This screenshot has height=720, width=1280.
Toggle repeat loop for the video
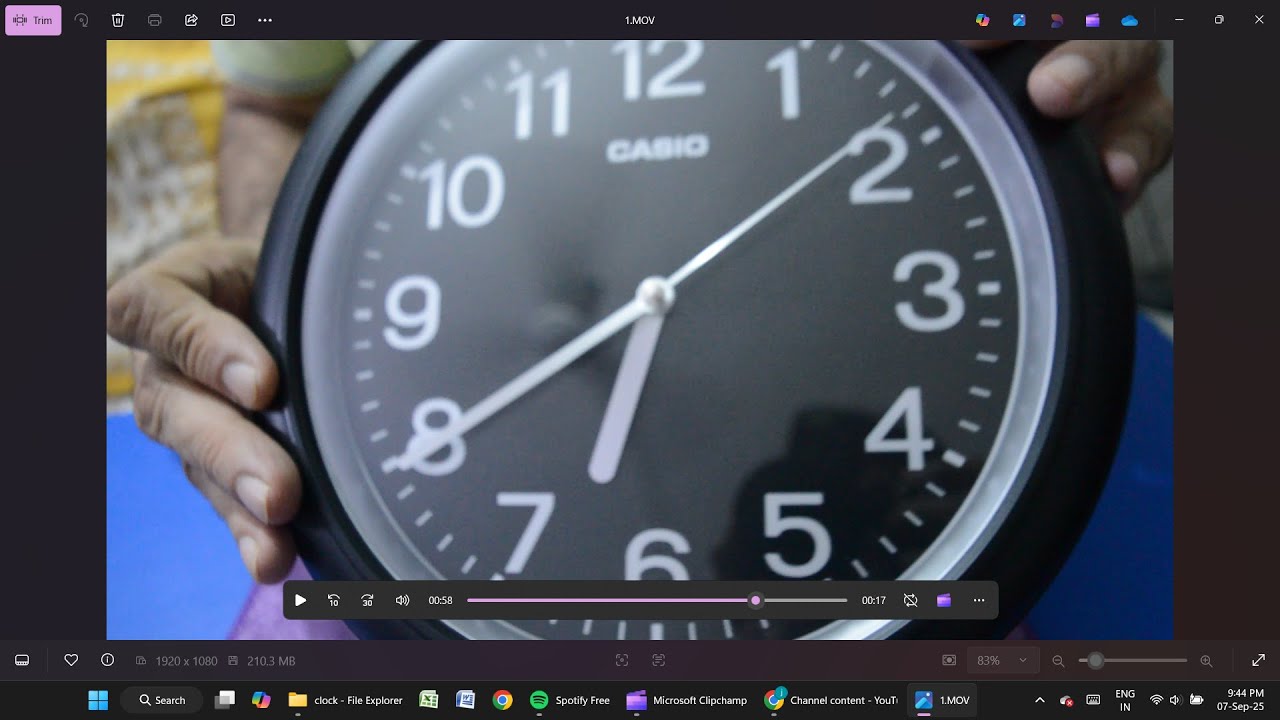point(910,600)
